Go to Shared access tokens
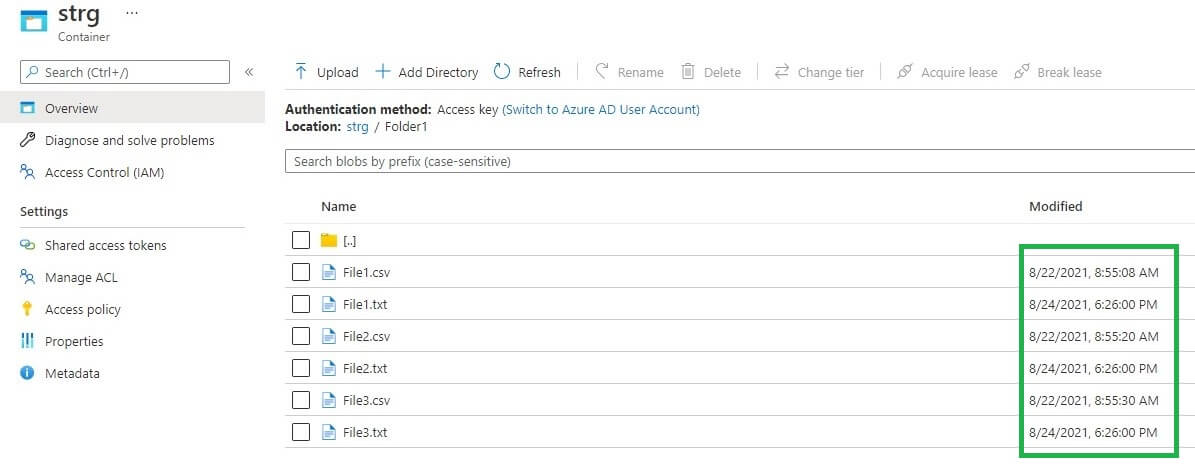The image size is (1195, 466). click(x=105, y=245)
